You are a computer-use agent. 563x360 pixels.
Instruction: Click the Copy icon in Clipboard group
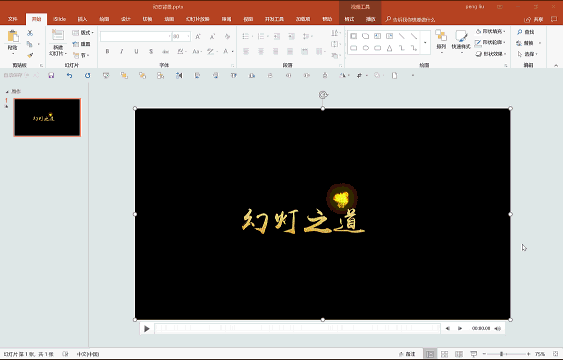pyautogui.click(x=30, y=44)
